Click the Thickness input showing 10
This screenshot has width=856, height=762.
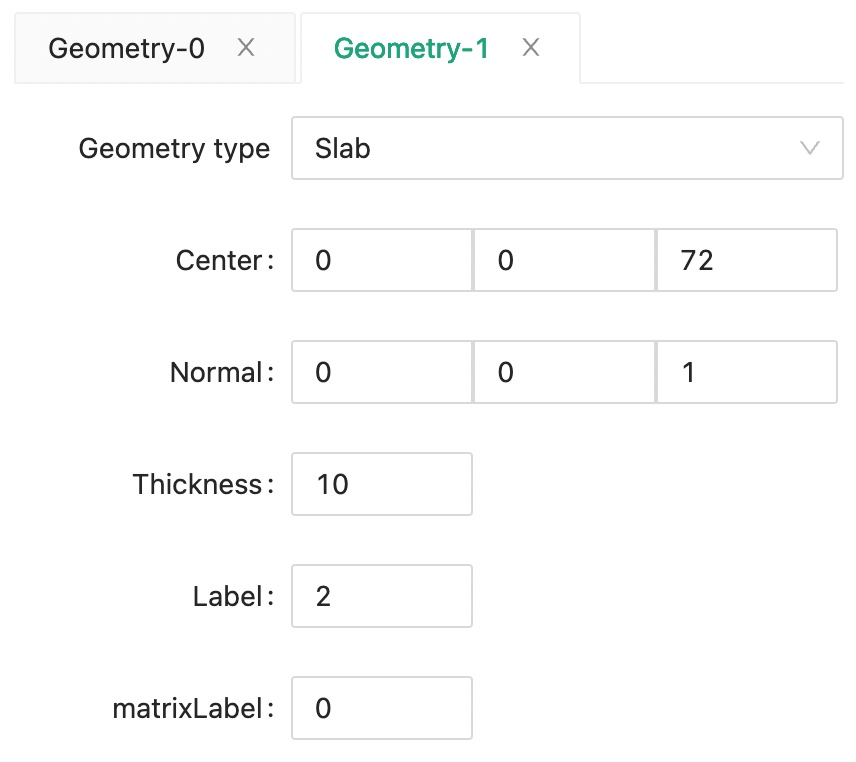click(x=381, y=485)
